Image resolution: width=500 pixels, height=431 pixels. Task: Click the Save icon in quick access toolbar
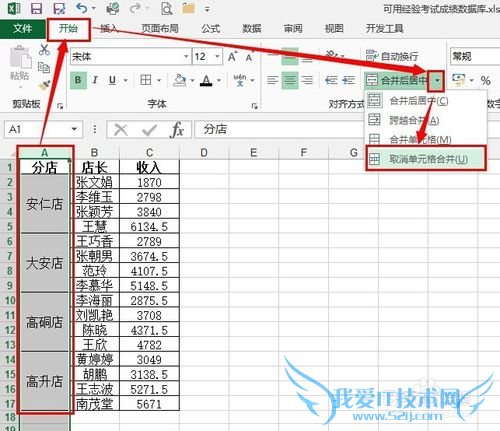coord(37,8)
